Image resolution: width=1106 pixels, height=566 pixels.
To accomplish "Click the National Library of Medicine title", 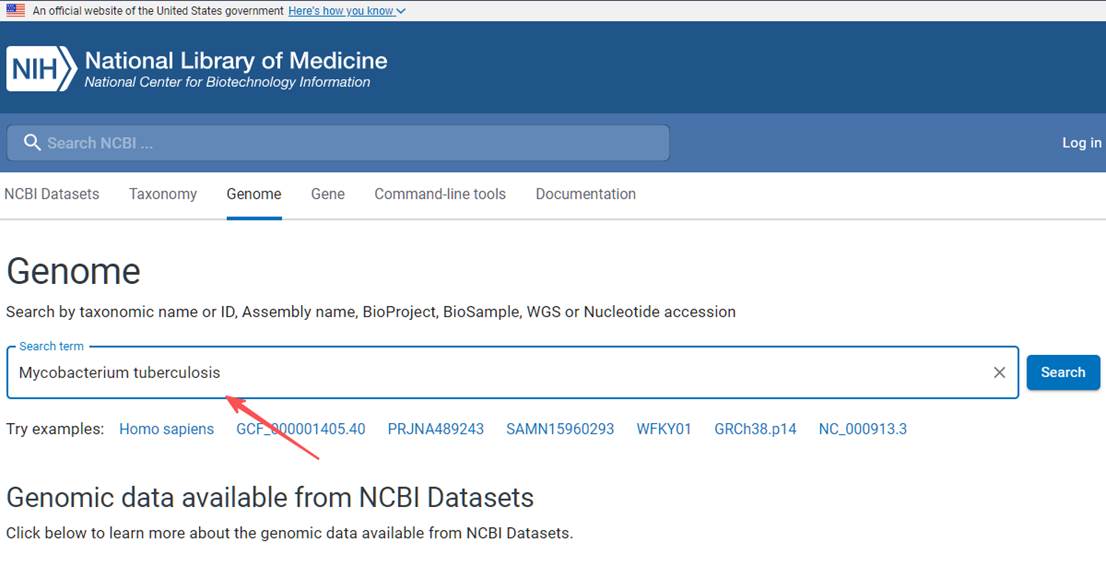I will point(236,60).
